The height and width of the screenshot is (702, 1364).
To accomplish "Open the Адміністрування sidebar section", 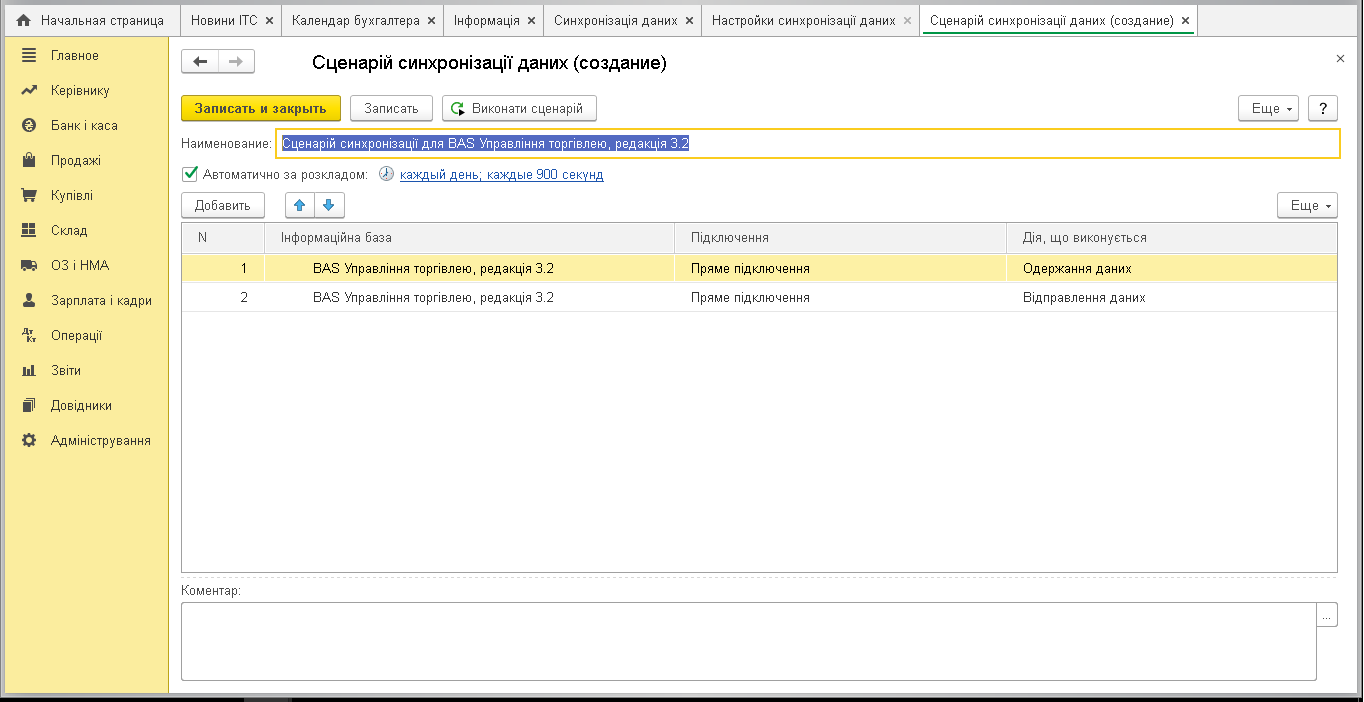I will coord(100,440).
